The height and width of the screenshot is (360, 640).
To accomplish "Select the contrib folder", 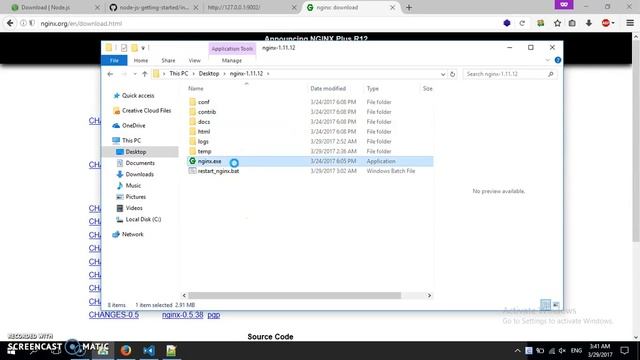I will [x=207, y=112].
